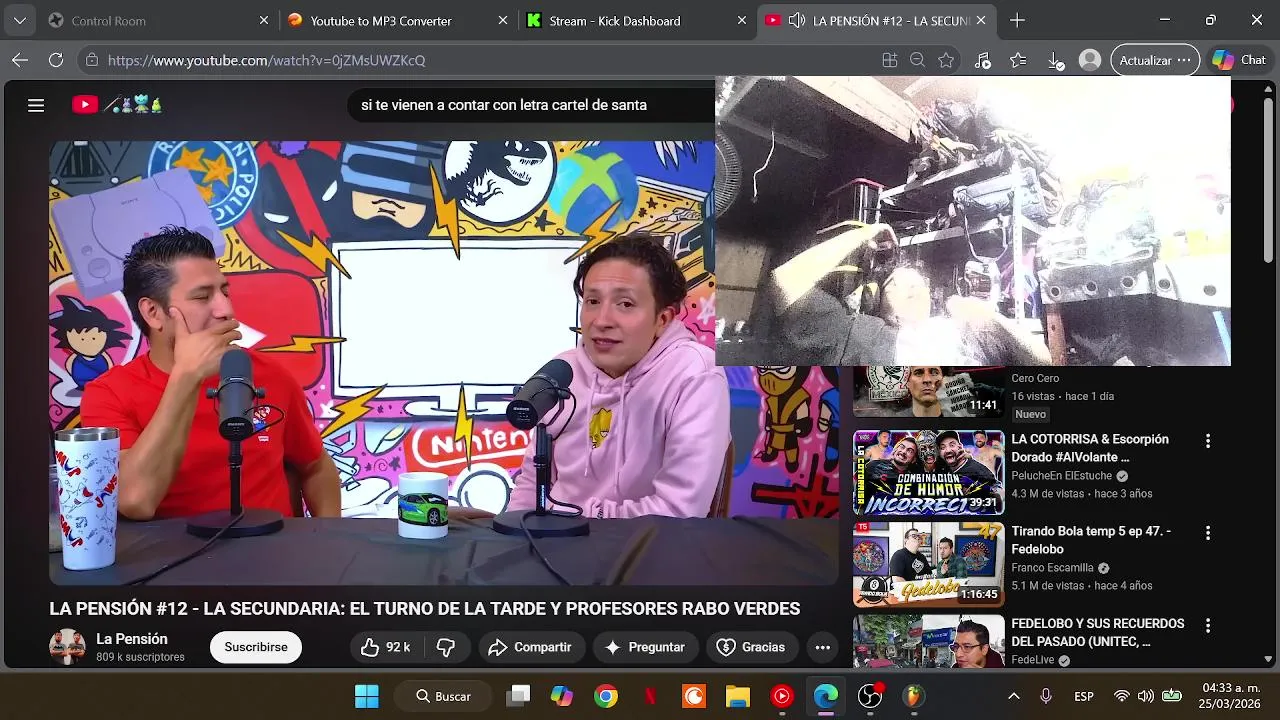Open the Cero Cero video thumbnail

click(x=928, y=392)
